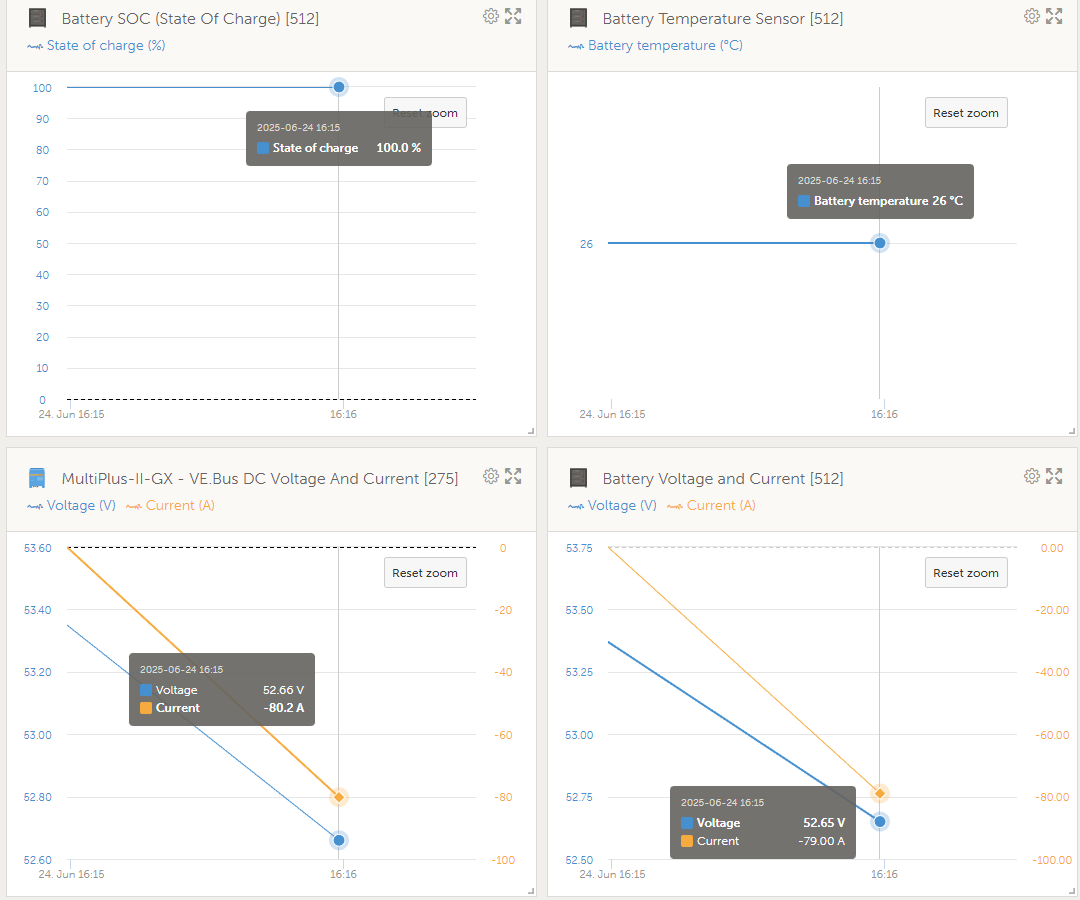Viewport: 1080px width, 900px height.
Task: Open settings gear for Battery Temperature Sensor
Action: [1032, 16]
